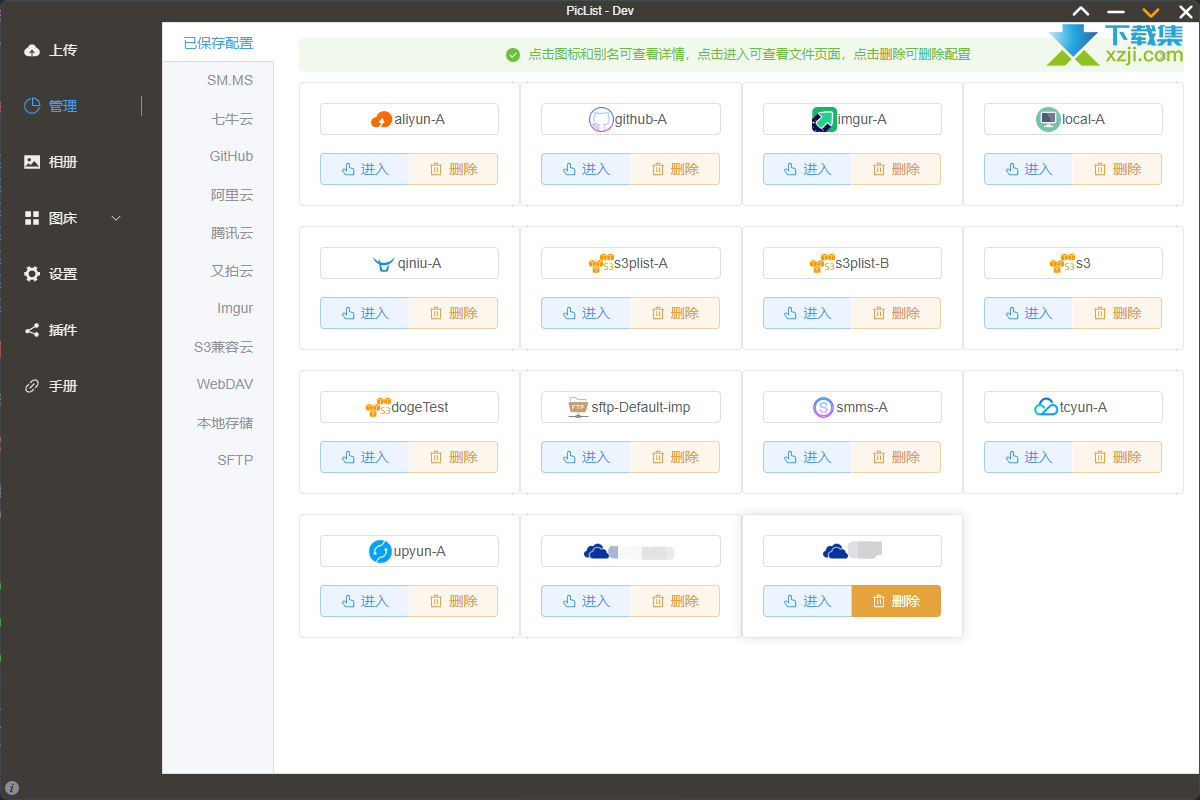Delete the qiniu-A configuration
Screen dimensions: 1200x800
pos(453,313)
